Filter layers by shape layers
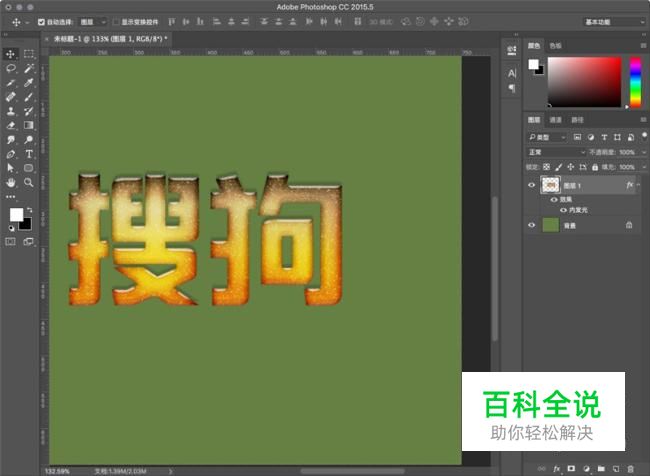This screenshot has width=650, height=476. (x=617, y=137)
